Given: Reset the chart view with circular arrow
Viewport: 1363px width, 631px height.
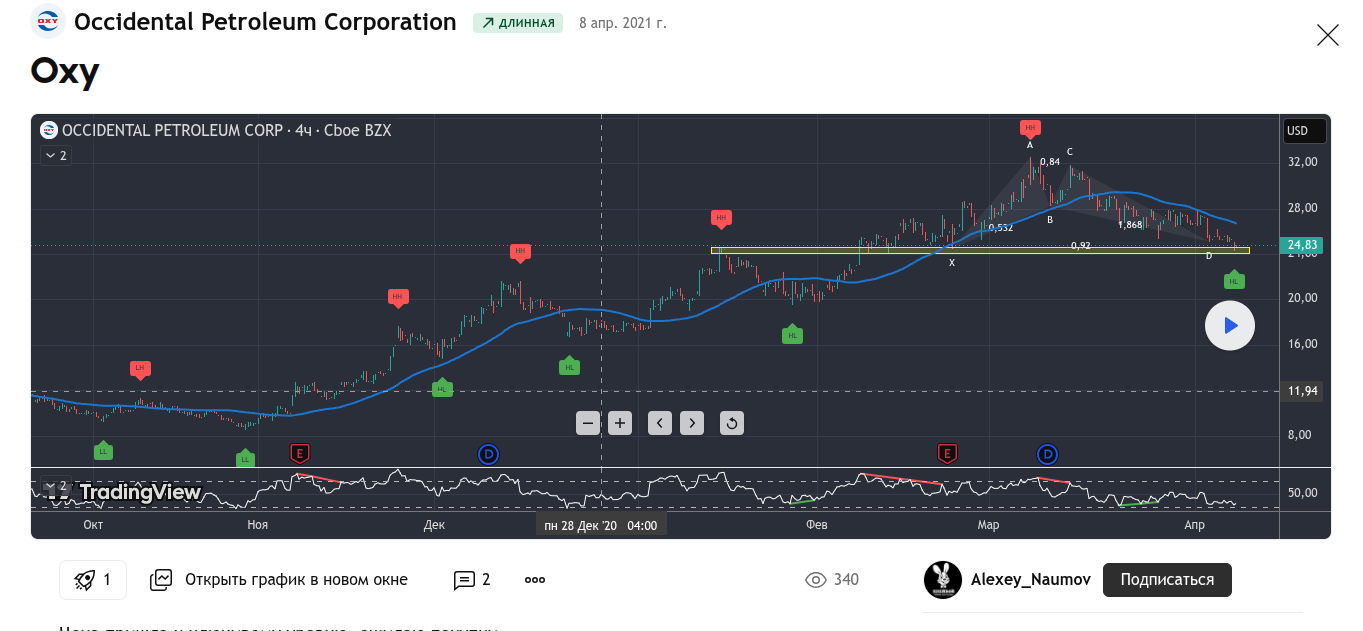Looking at the screenshot, I should 732,423.
